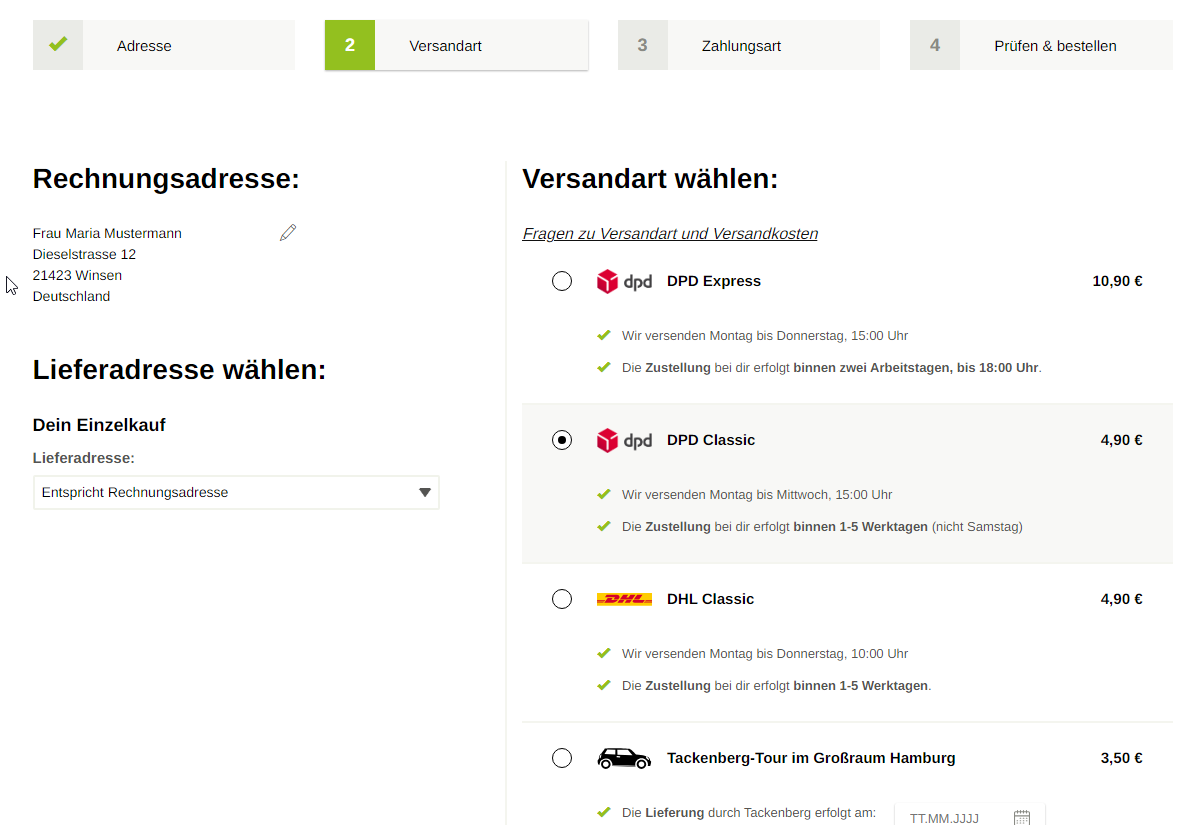The image size is (1194, 825).
Task: Click DPD Classic price 4,90 €
Action: coord(1121,440)
